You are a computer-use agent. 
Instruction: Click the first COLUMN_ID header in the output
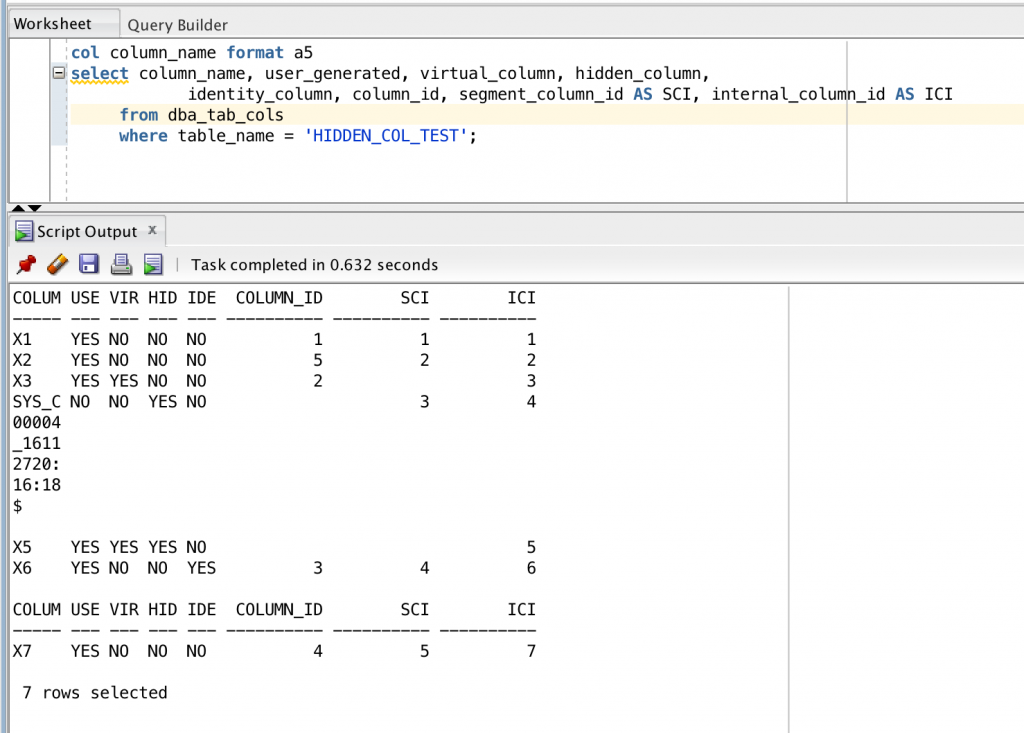[279, 298]
